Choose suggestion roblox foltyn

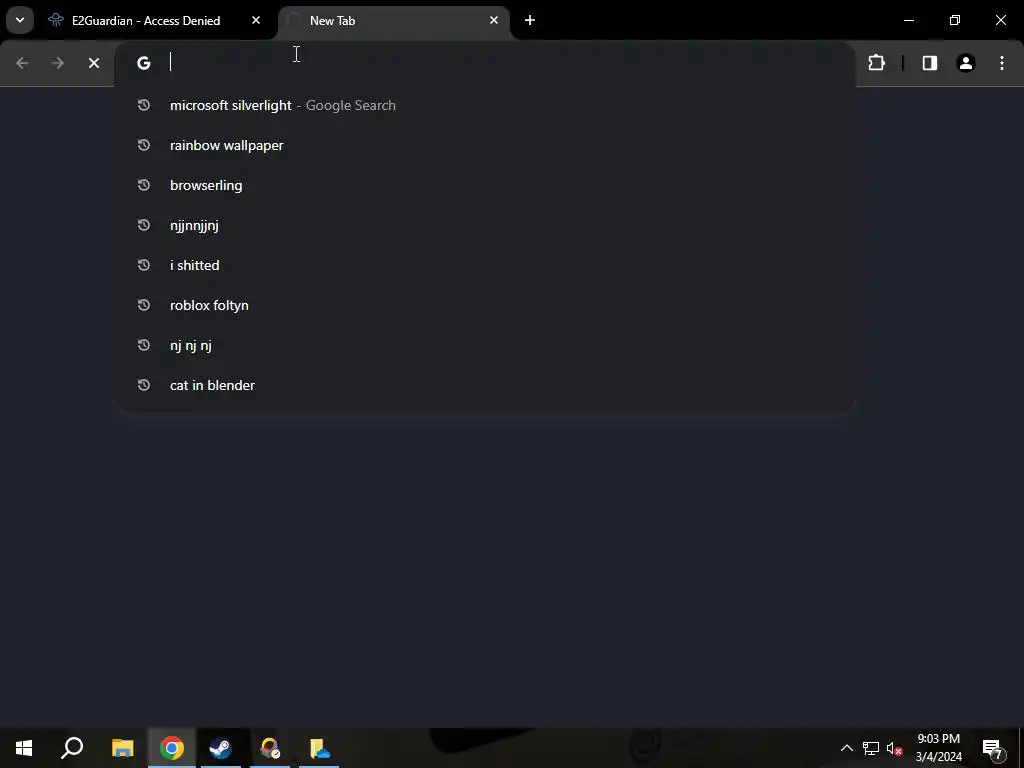click(485, 305)
